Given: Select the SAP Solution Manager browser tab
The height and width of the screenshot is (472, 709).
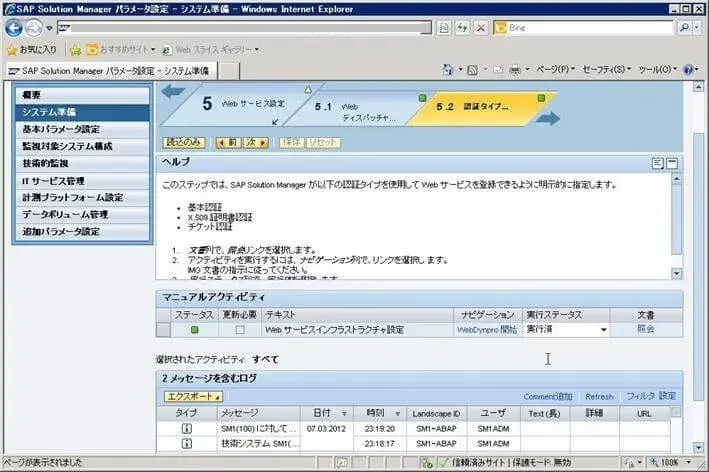Looking at the screenshot, I should point(111,71).
